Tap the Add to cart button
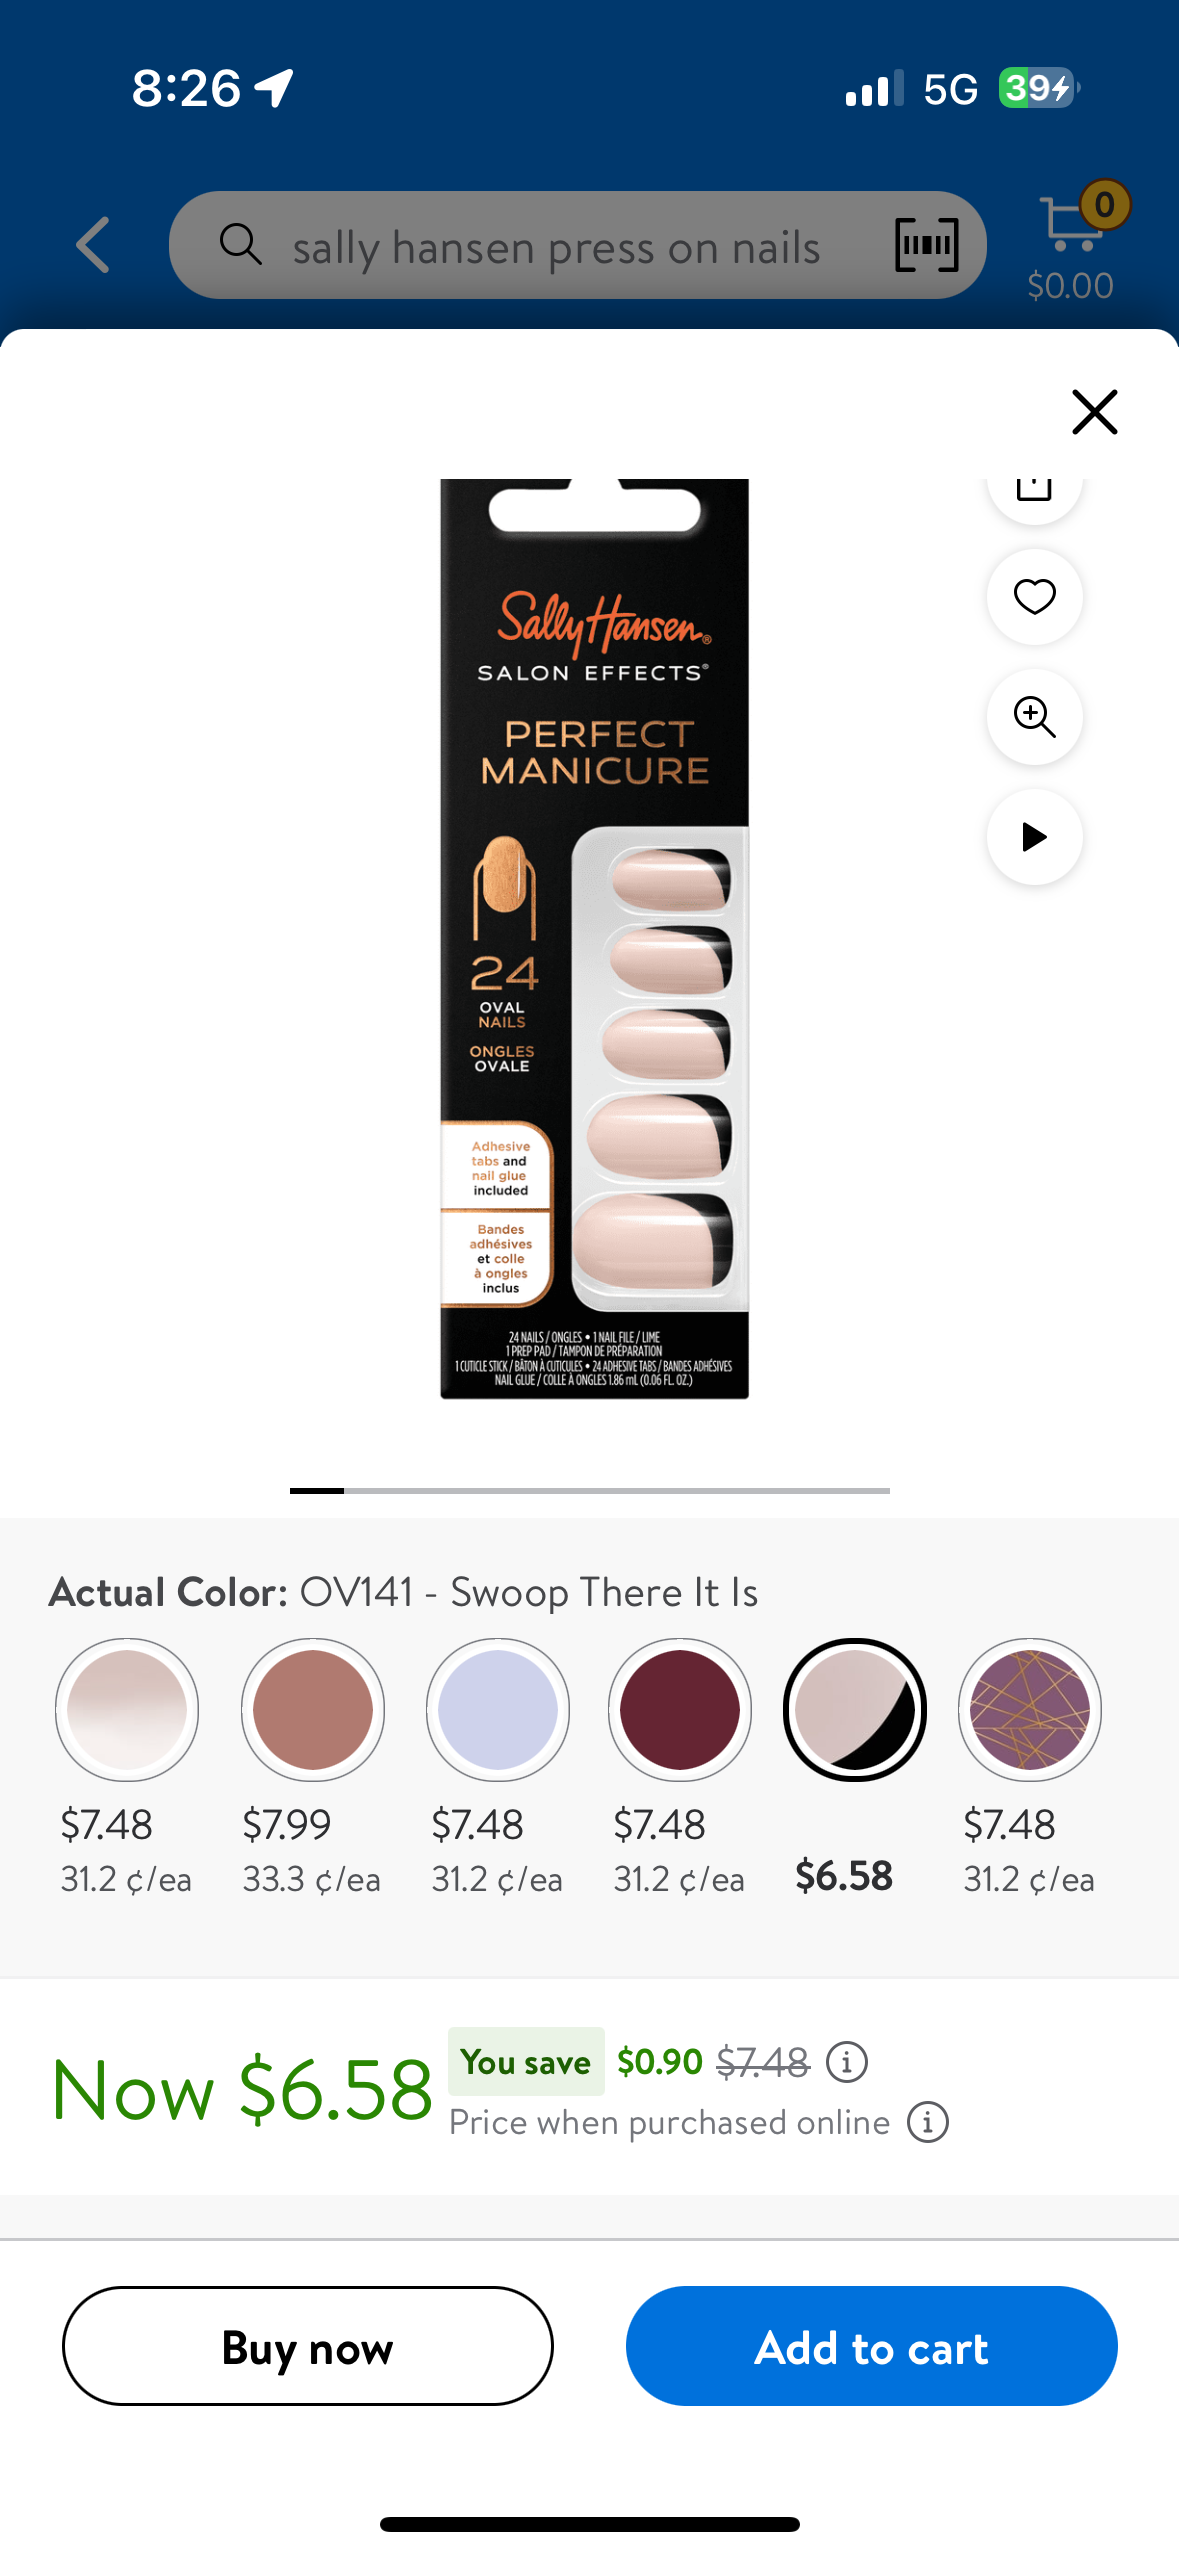This screenshot has height=2556, width=1179. (872, 2346)
